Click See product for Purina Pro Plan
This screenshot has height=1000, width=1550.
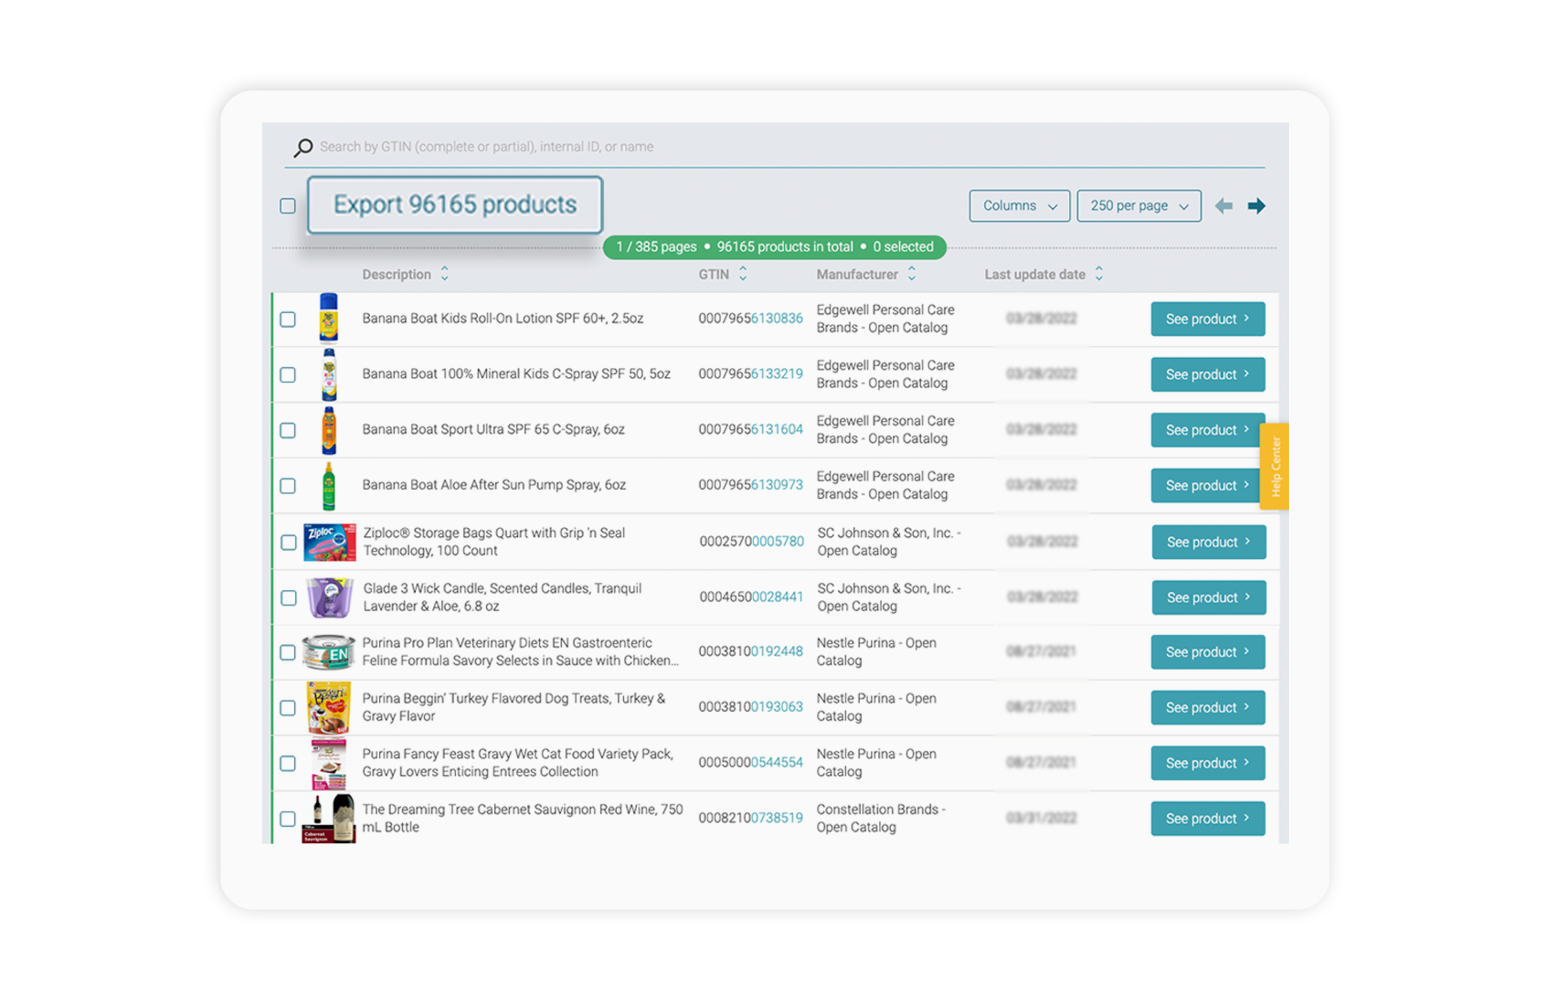[x=1208, y=652]
